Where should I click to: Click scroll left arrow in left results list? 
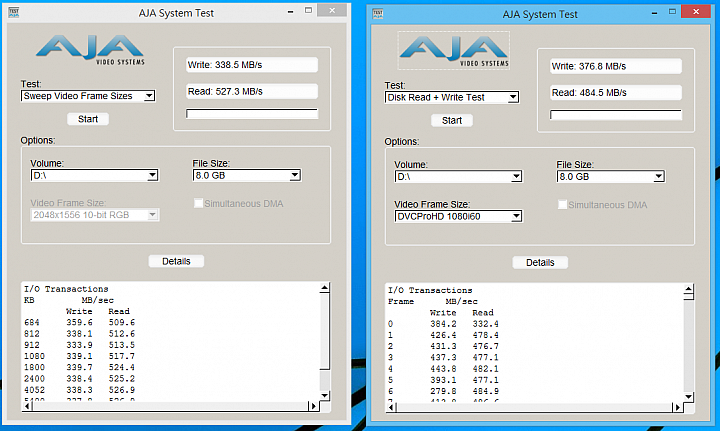pyautogui.click(x=28, y=406)
